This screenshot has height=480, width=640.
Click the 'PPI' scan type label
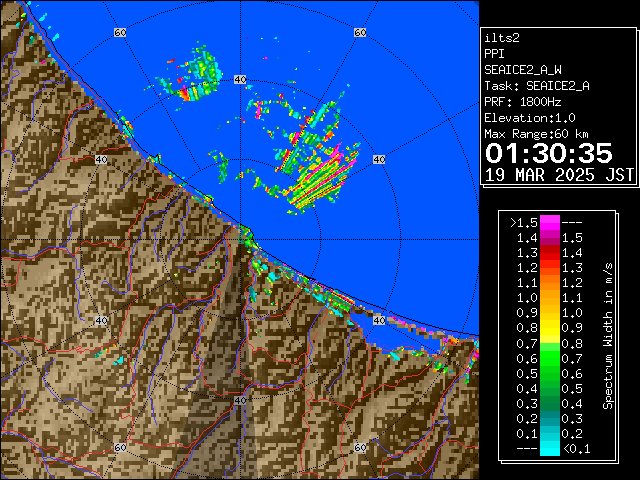click(494, 54)
